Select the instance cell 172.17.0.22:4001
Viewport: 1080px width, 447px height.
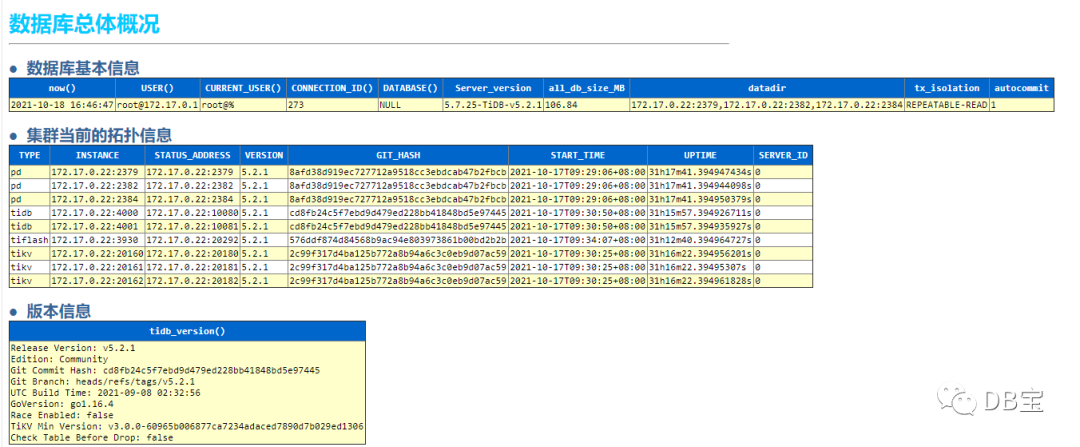click(97, 226)
